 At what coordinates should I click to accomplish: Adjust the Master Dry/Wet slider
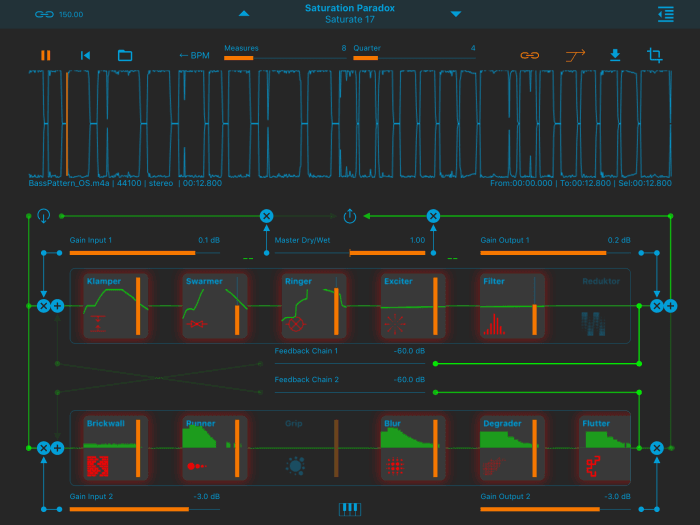point(350,253)
